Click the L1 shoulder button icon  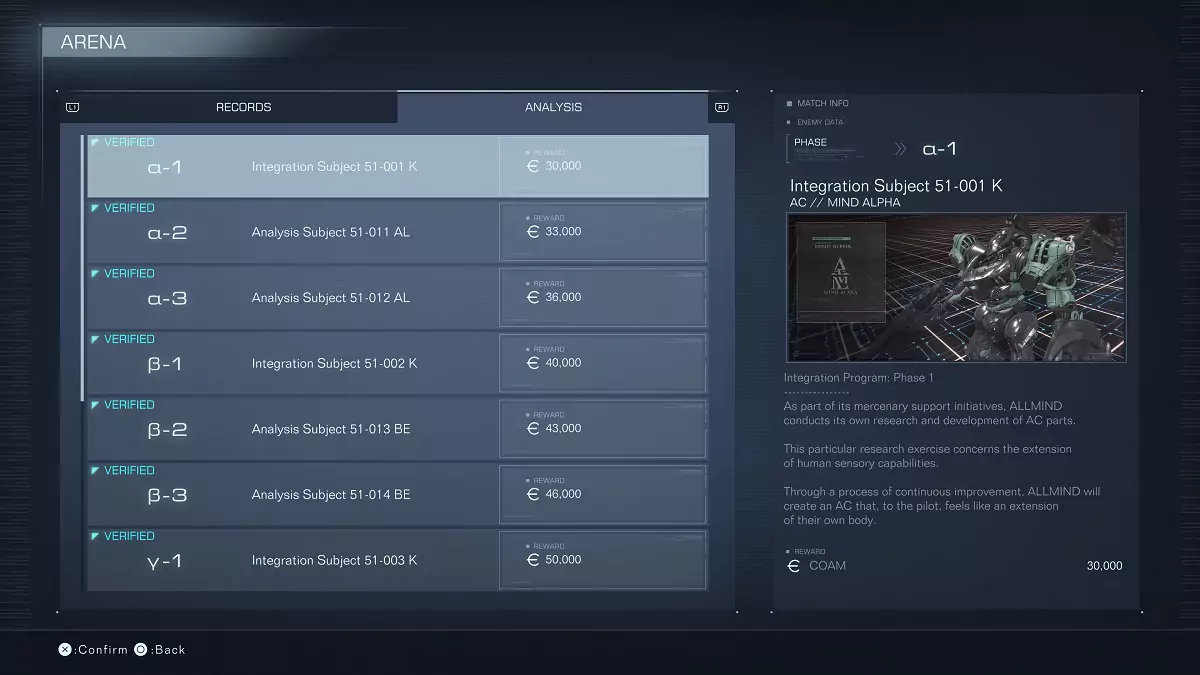tap(72, 107)
